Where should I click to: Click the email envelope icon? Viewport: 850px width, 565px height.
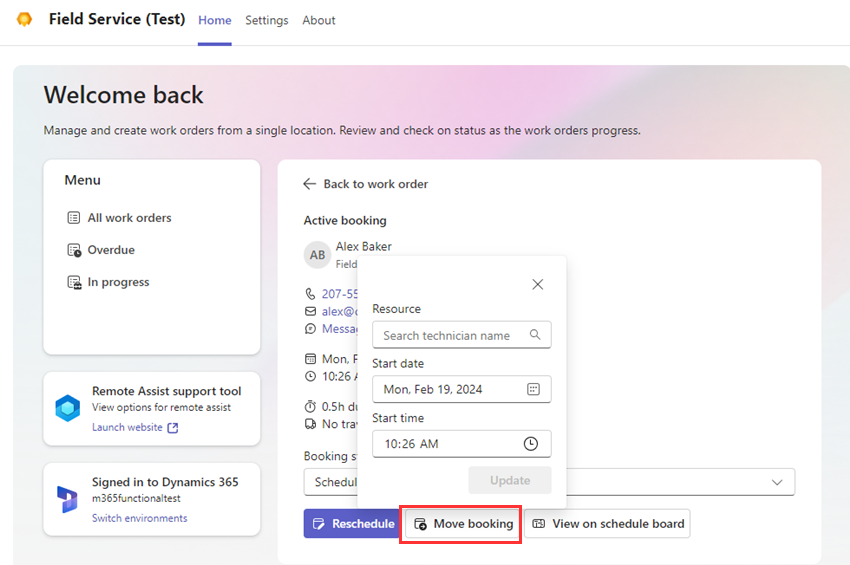pos(310,311)
